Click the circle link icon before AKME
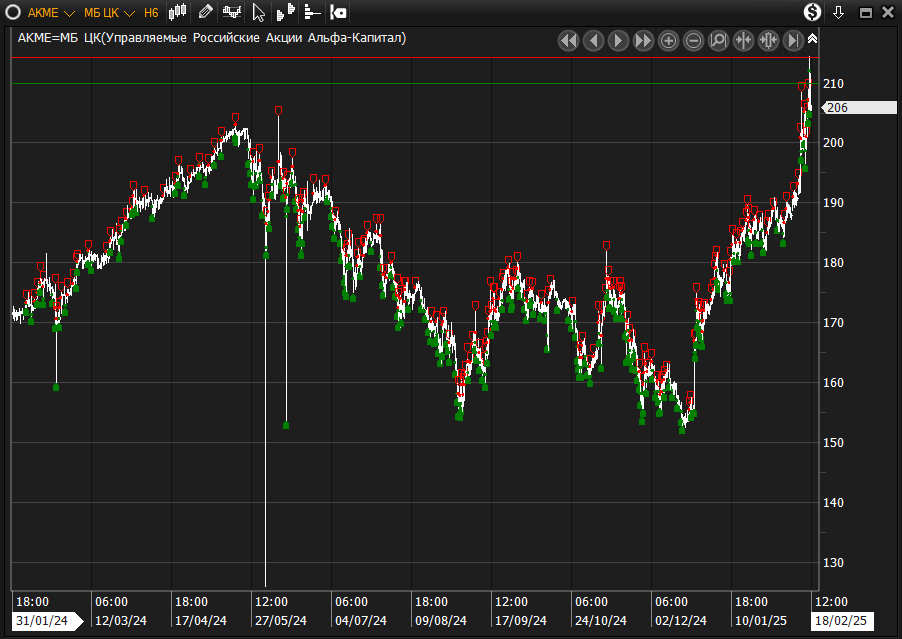The height and width of the screenshot is (639, 902). point(13,12)
